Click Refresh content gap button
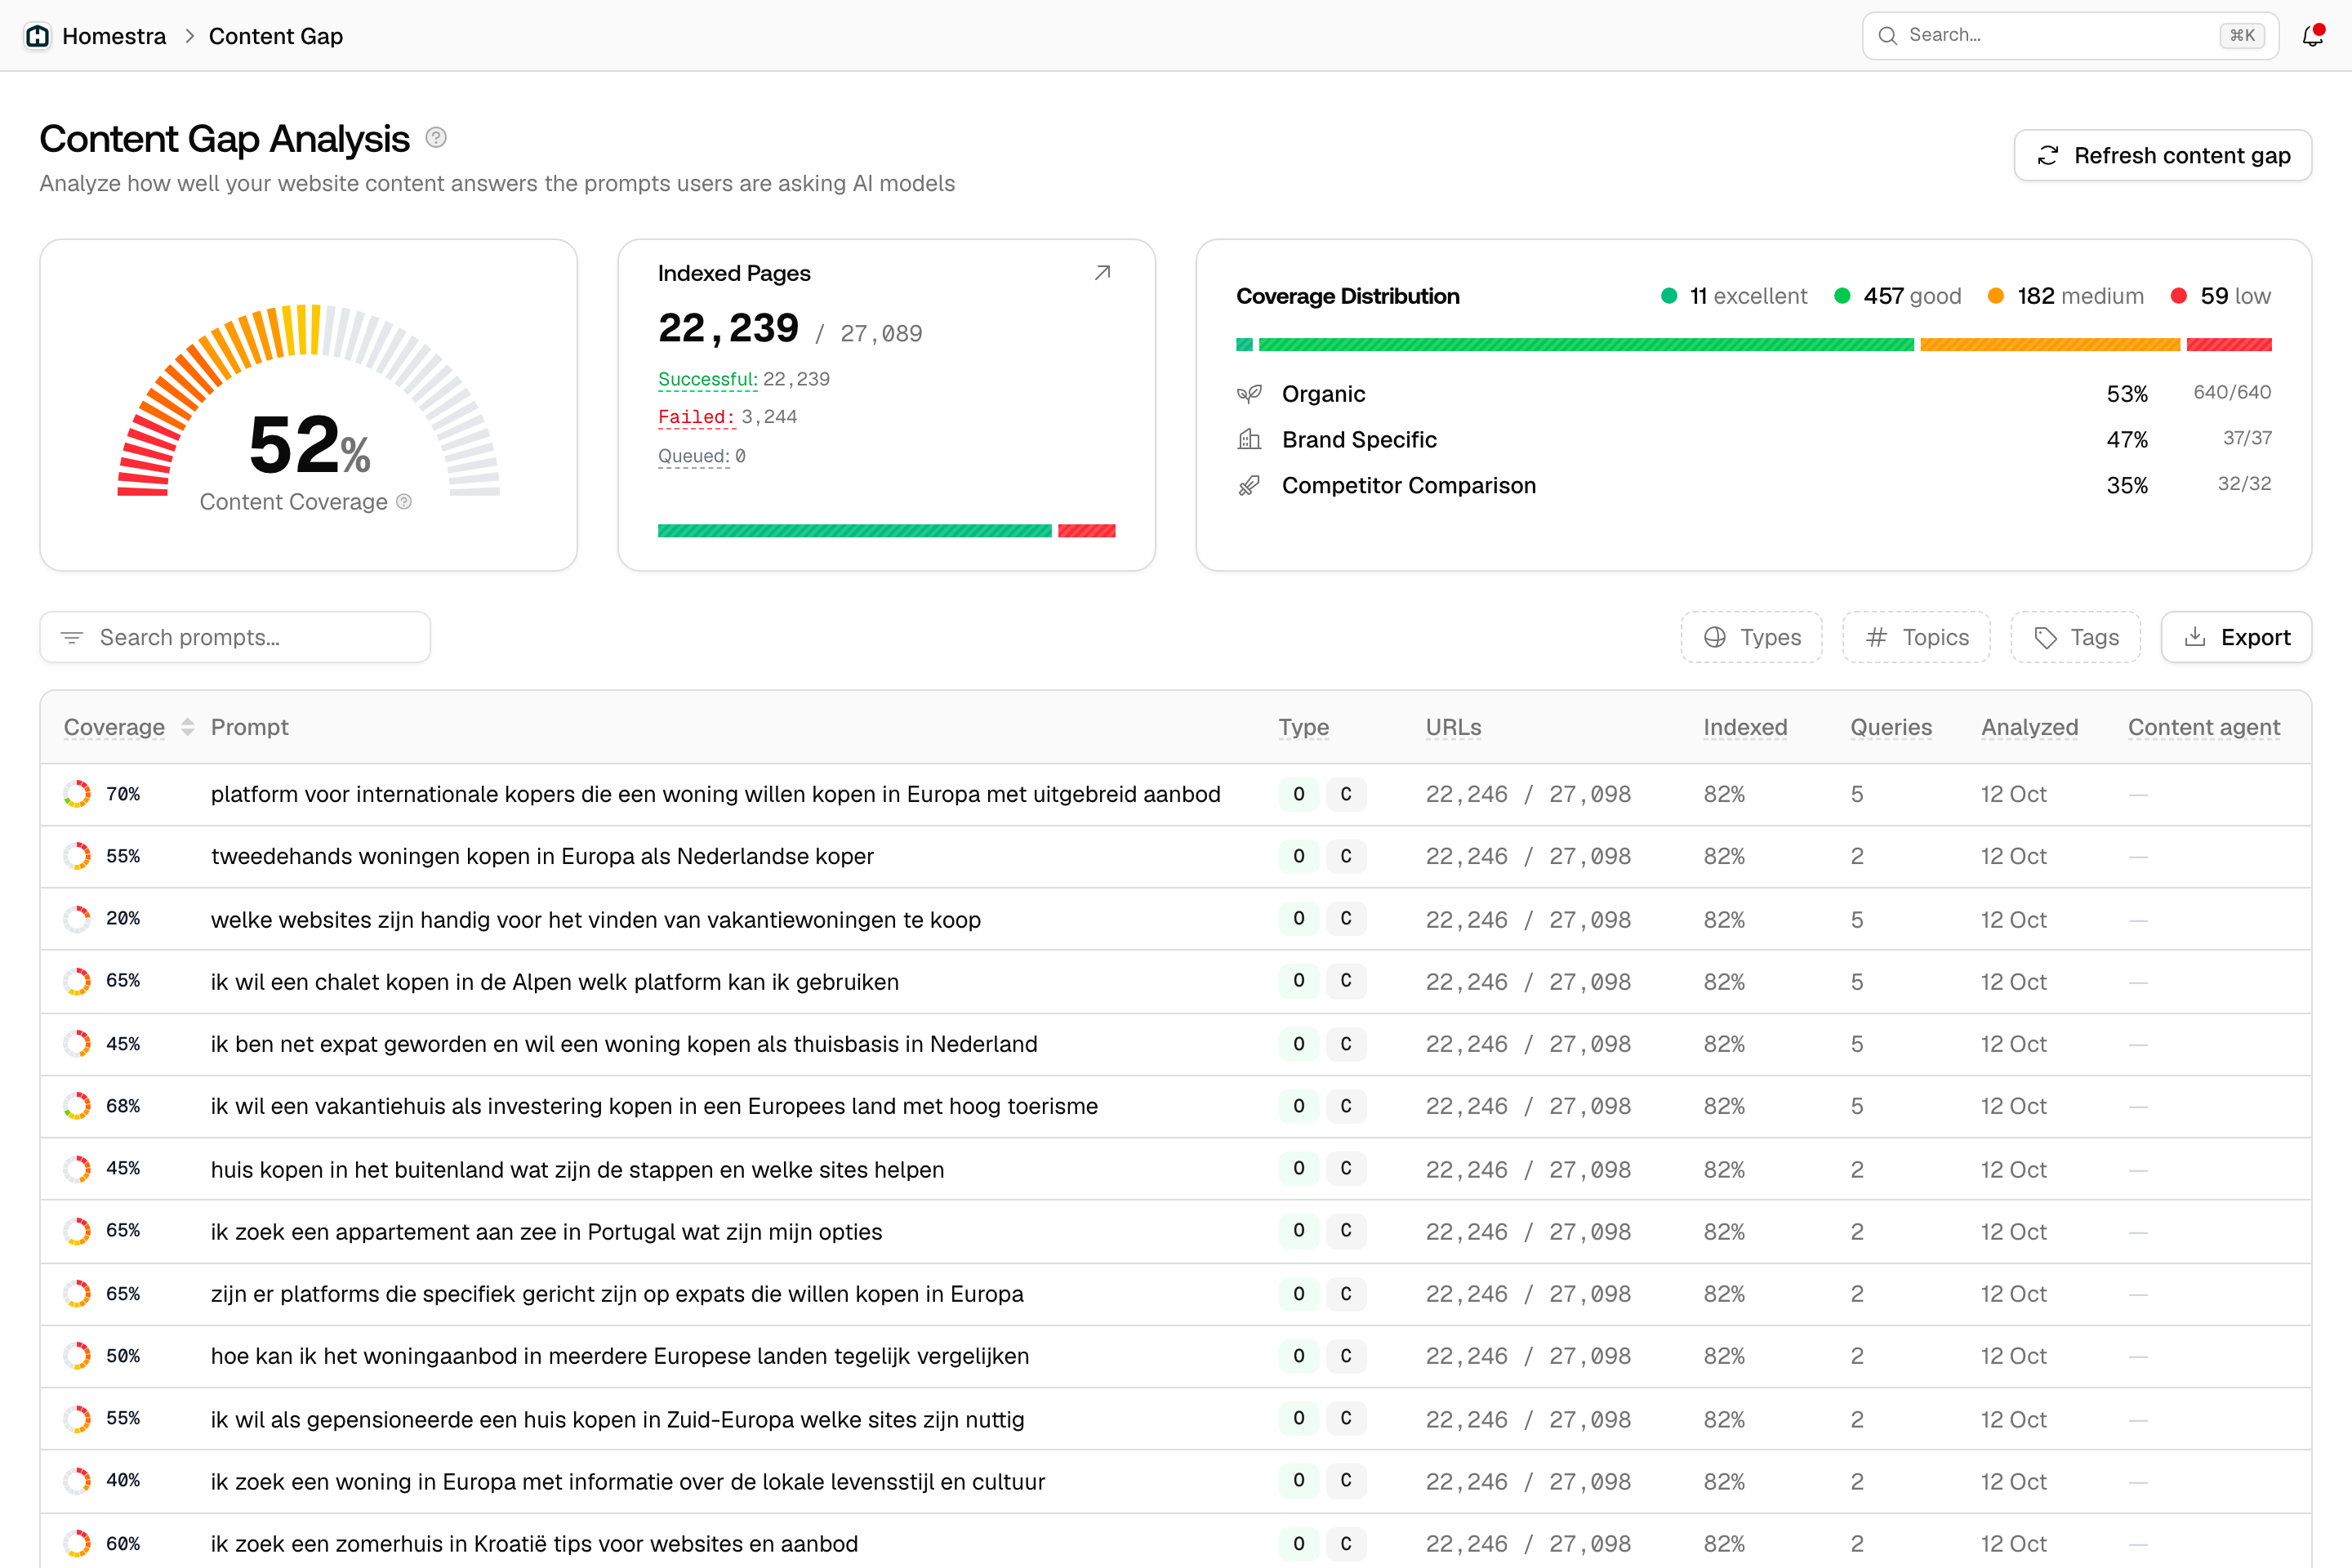 click(x=2162, y=155)
